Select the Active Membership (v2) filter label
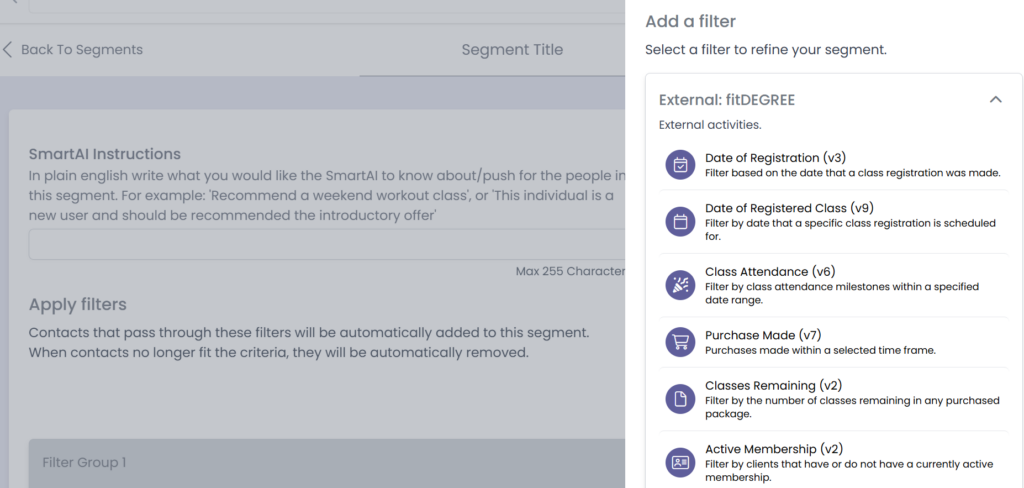Viewport: 1024px width, 488px height. 773,449
